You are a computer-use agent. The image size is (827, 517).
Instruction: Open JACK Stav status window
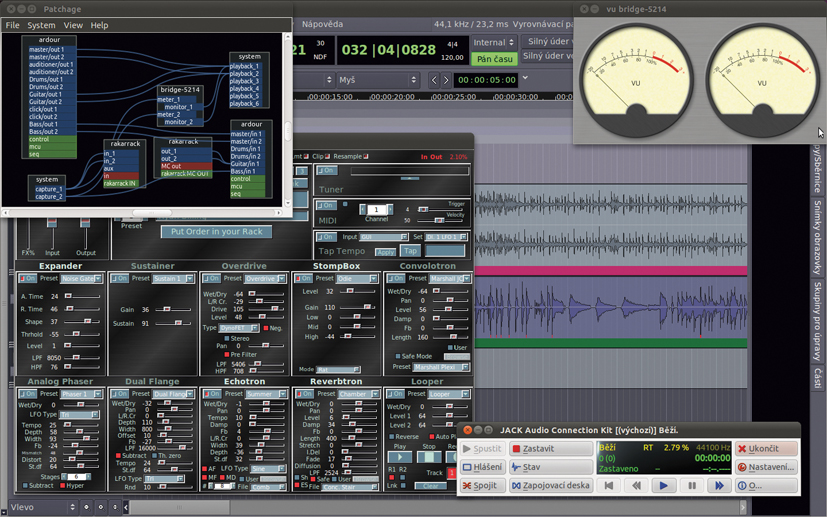pyautogui.click(x=551, y=467)
